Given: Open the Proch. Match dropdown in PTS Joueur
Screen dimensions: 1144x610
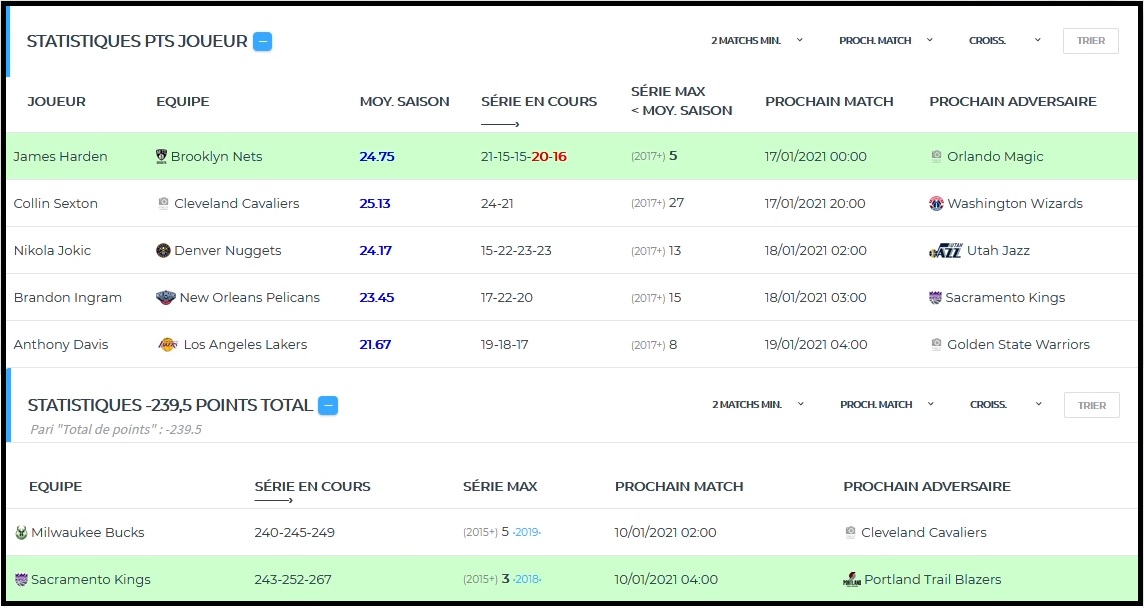Looking at the screenshot, I should 886,41.
